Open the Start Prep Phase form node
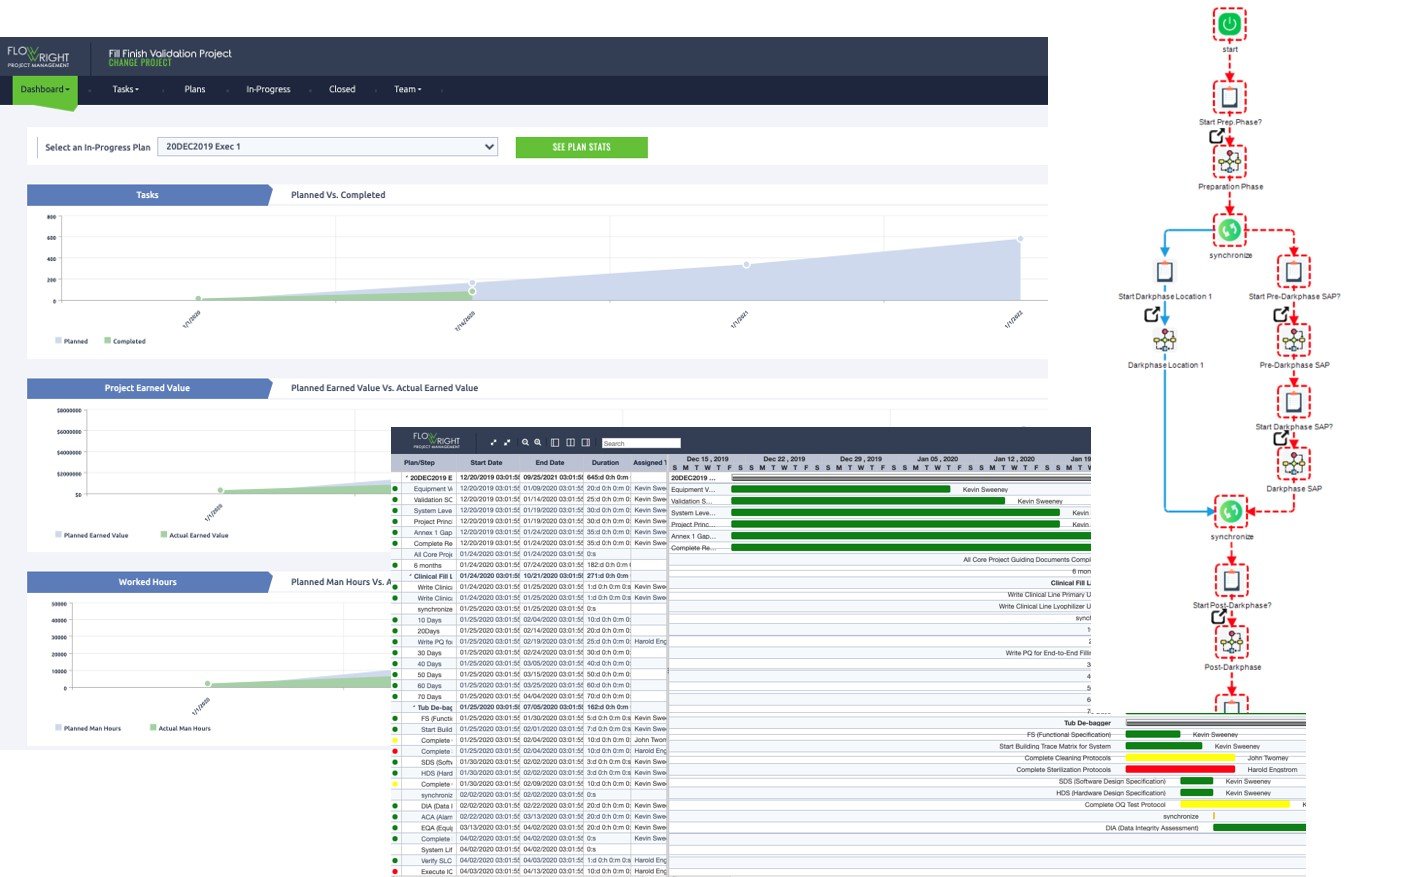 (x=1229, y=98)
